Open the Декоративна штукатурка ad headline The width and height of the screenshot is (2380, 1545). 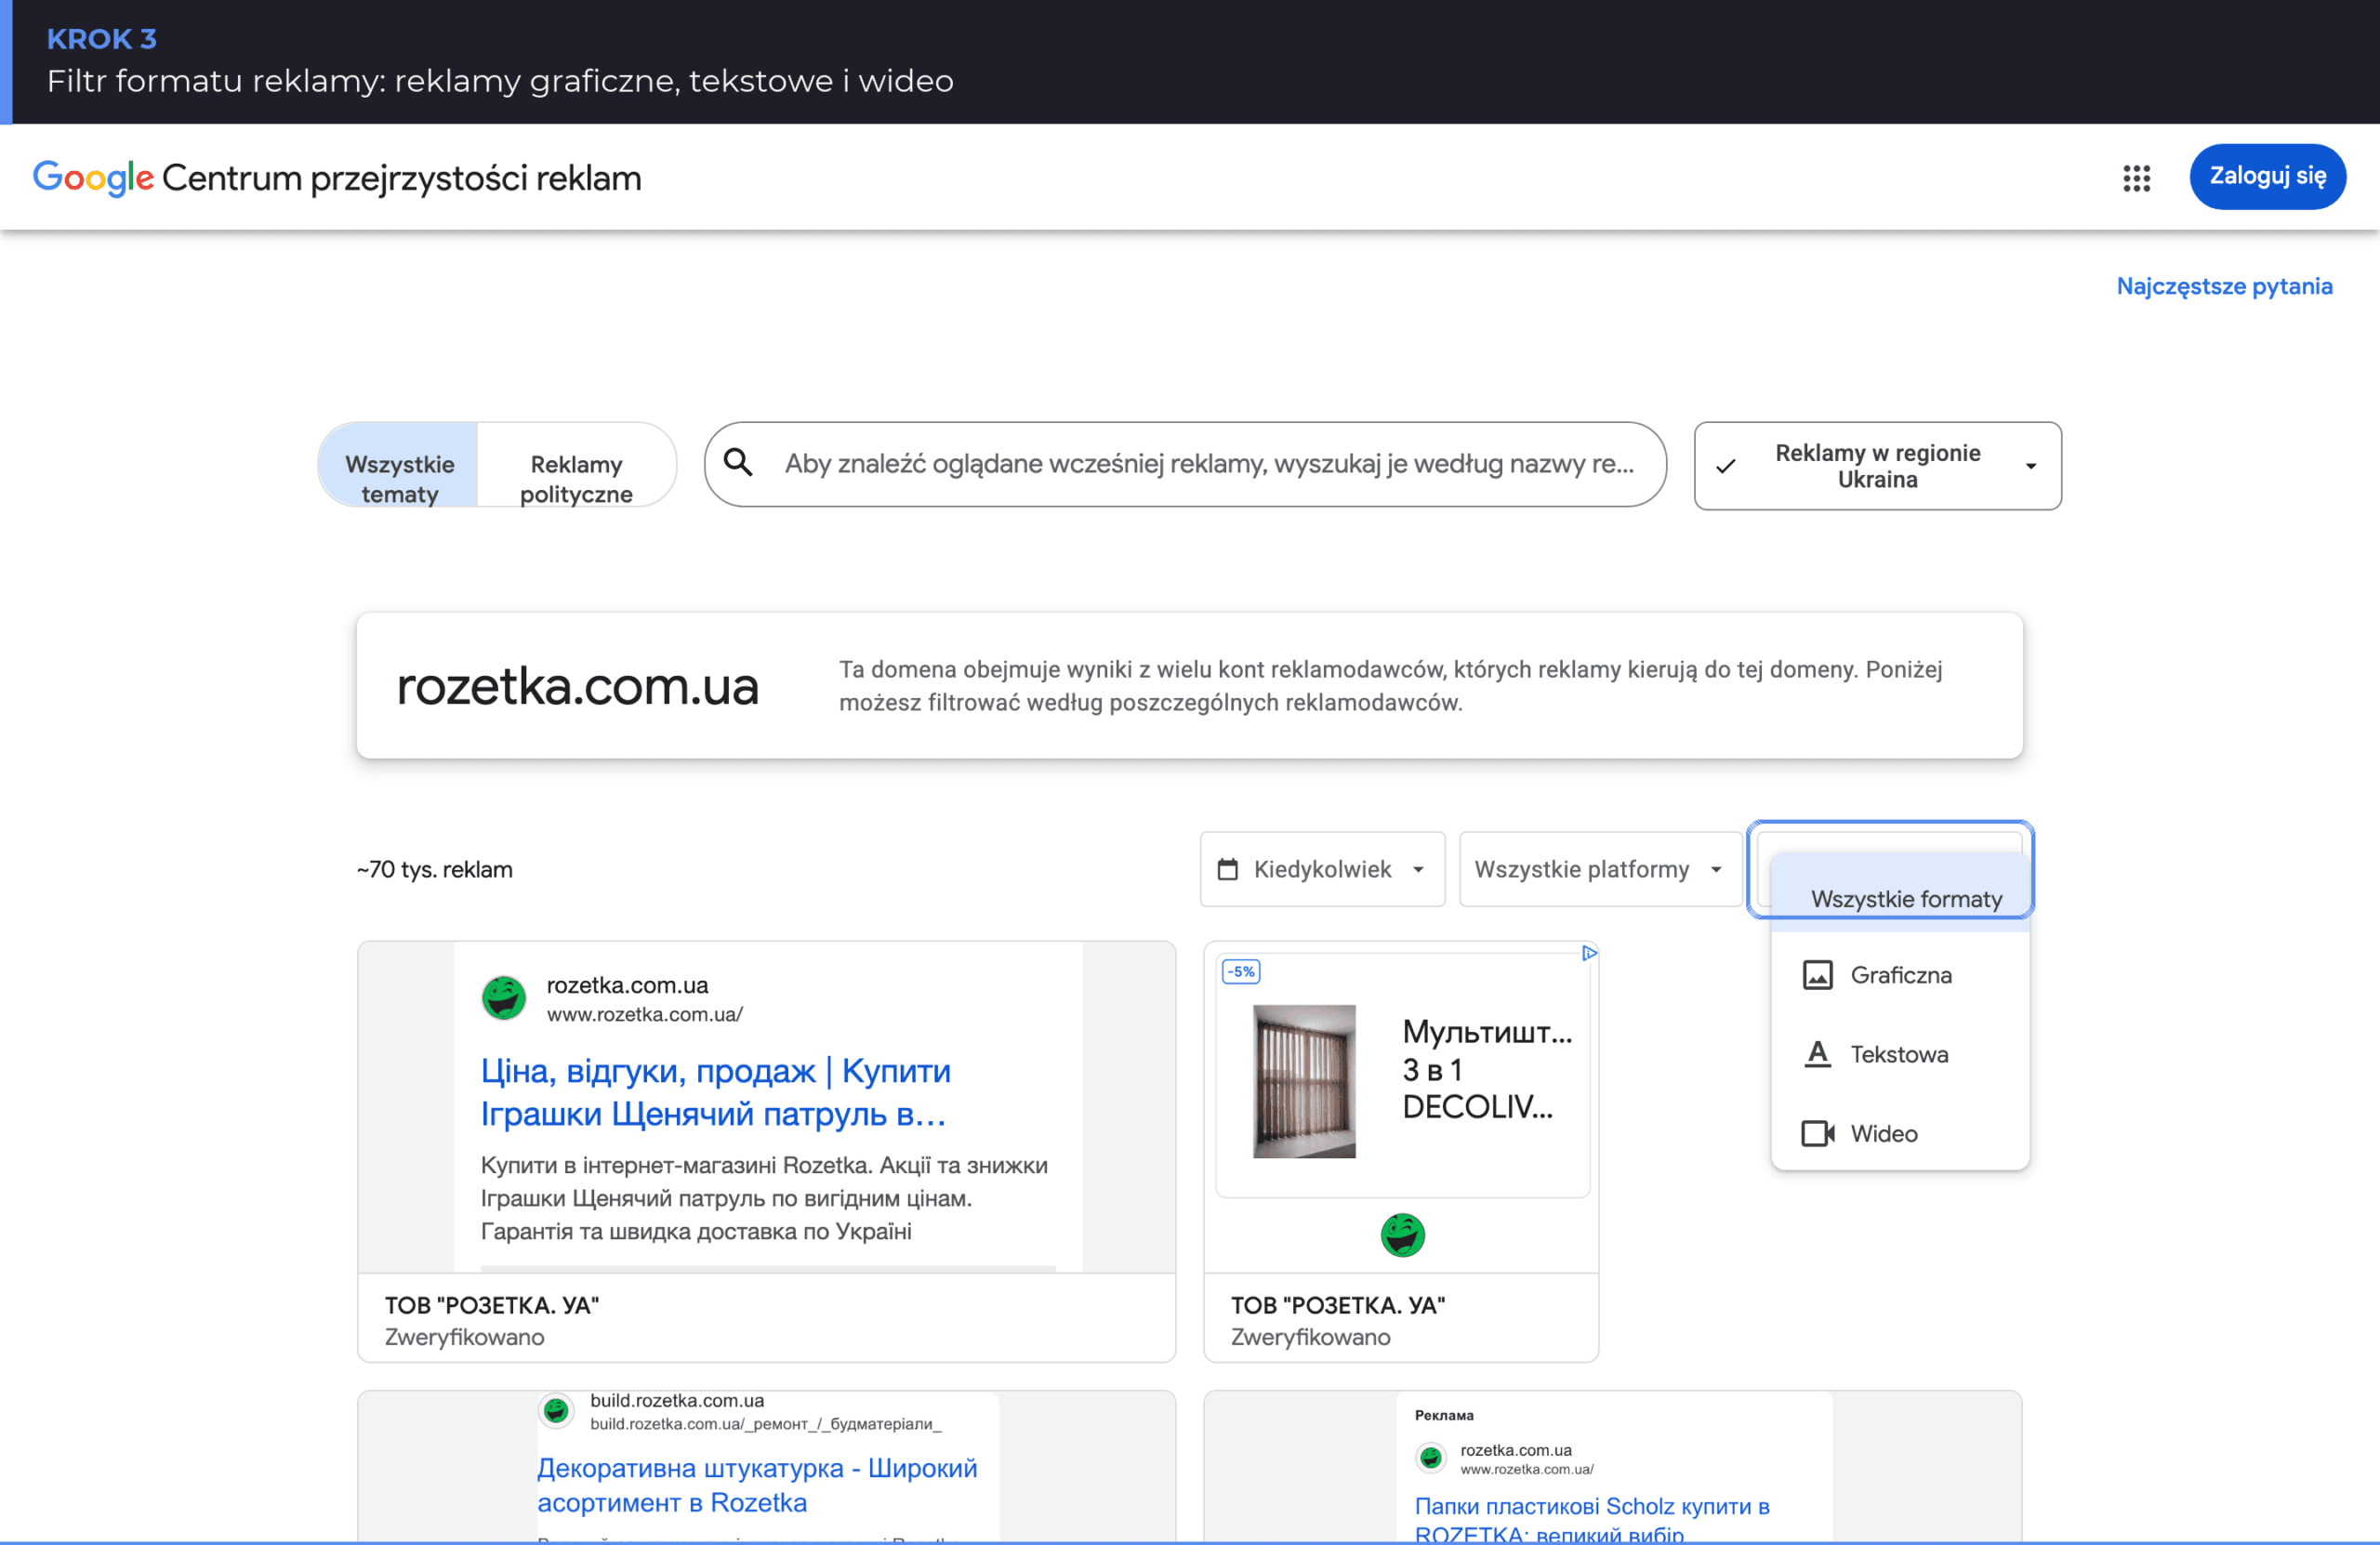(x=757, y=1485)
